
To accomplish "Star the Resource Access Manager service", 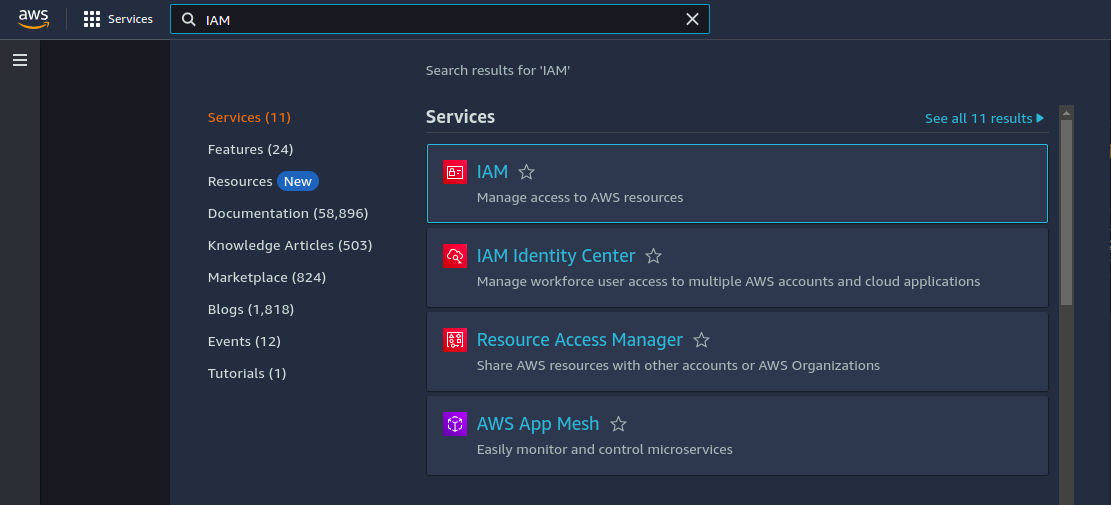I will (x=701, y=340).
